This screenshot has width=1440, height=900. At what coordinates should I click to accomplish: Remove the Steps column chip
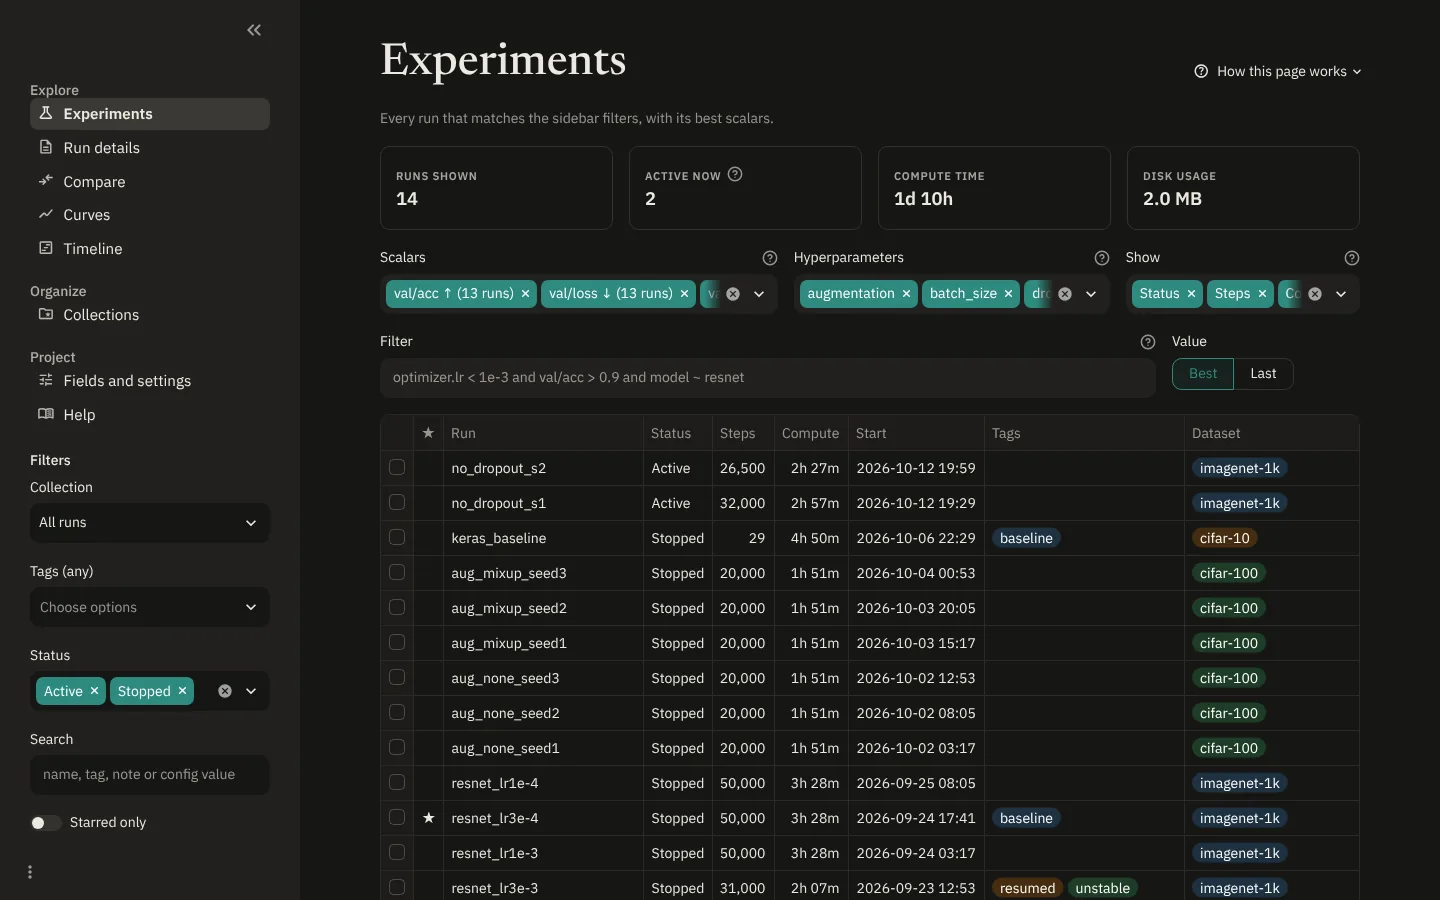(1263, 294)
